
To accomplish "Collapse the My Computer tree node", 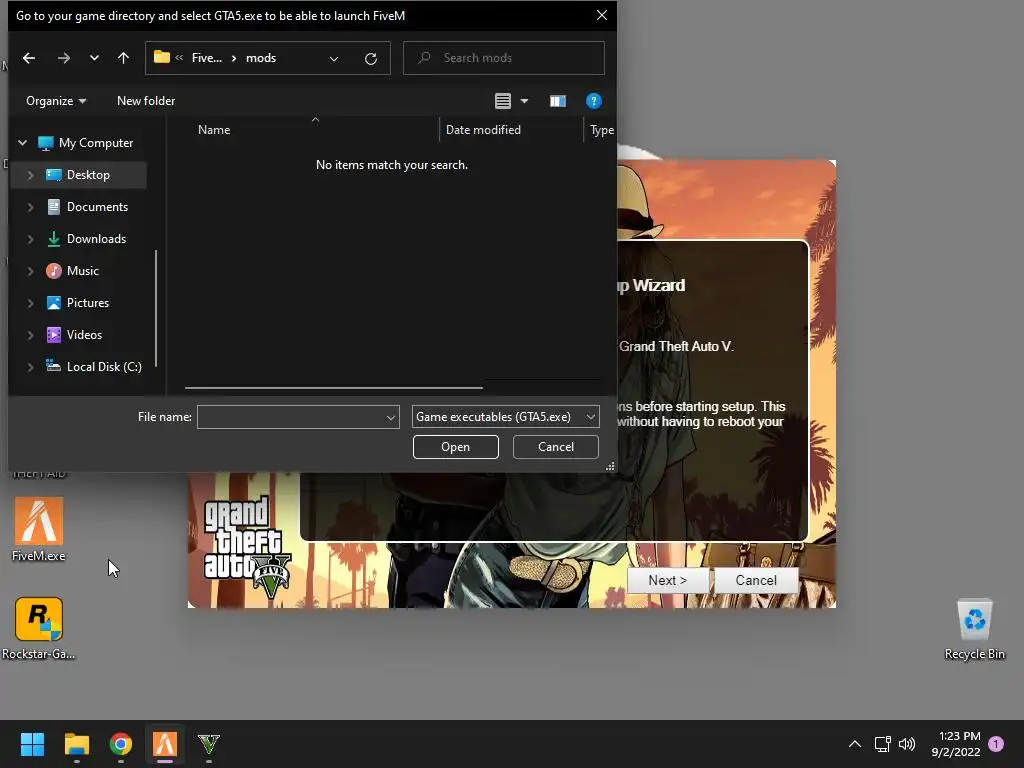I will point(23,142).
